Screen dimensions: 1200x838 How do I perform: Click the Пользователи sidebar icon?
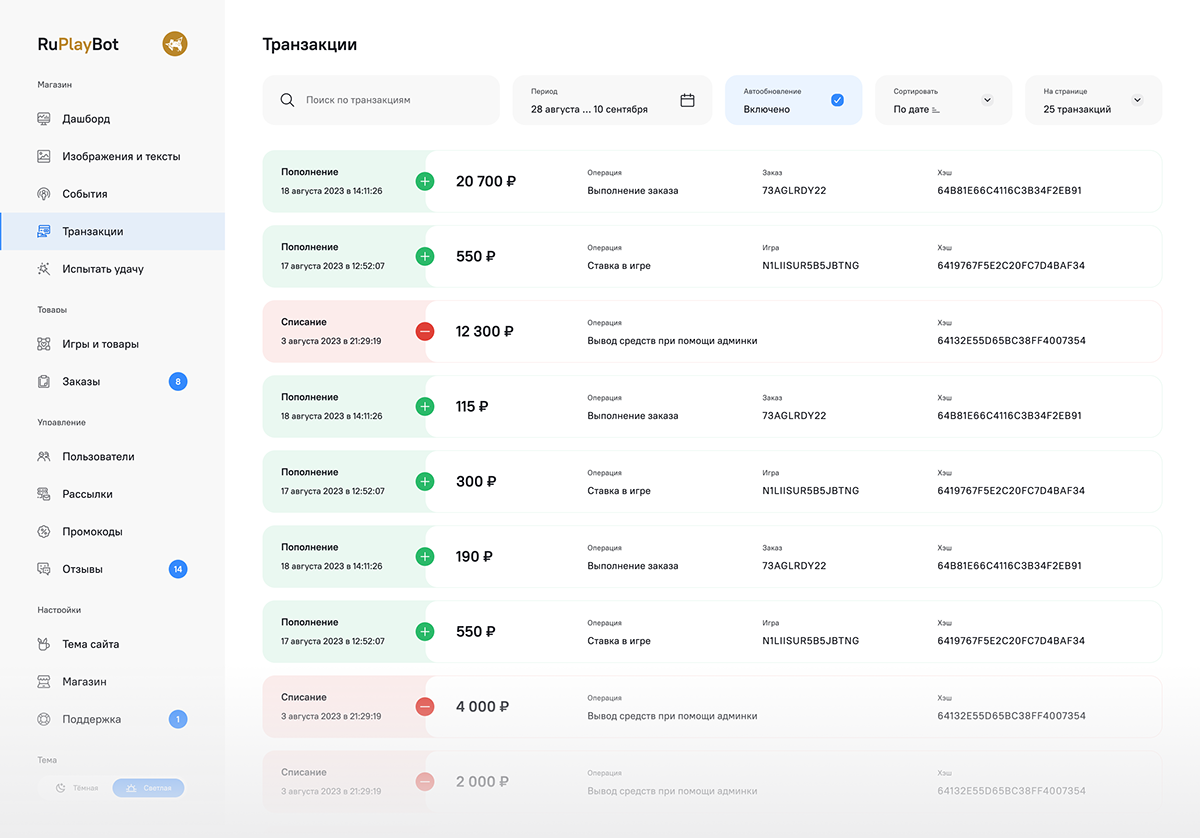tap(44, 456)
